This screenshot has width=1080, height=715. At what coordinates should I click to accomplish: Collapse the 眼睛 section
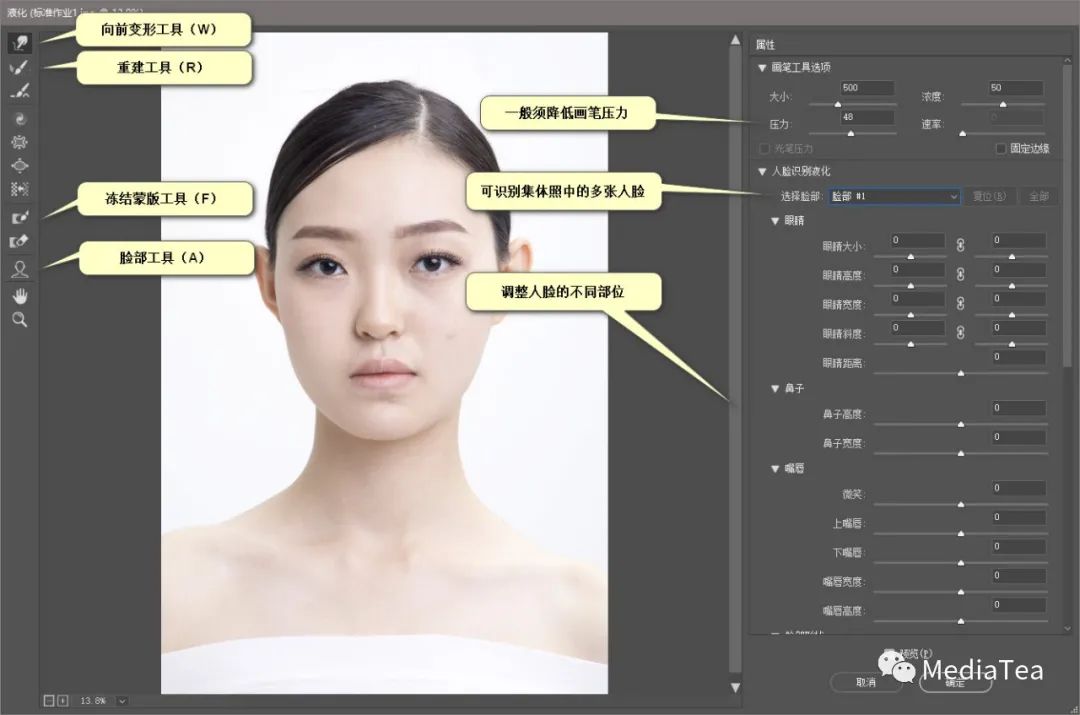pyautogui.click(x=775, y=221)
